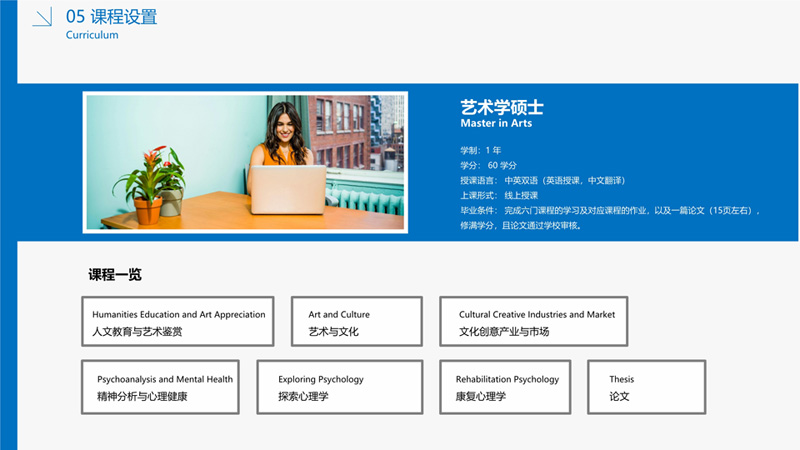Click the "Curriculum" subtitle text
Viewport: 800px width, 450px height.
[92, 35]
